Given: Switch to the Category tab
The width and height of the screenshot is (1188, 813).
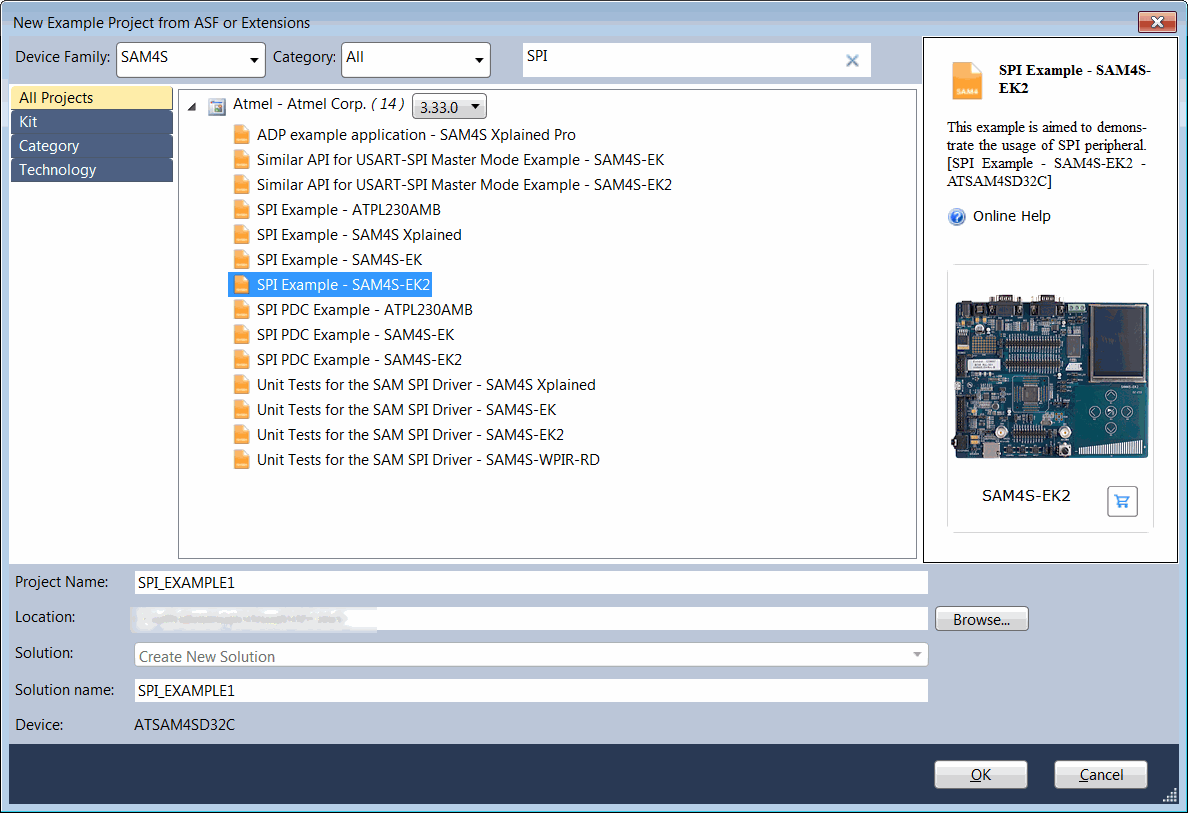Looking at the screenshot, I should pyautogui.click(x=92, y=146).
